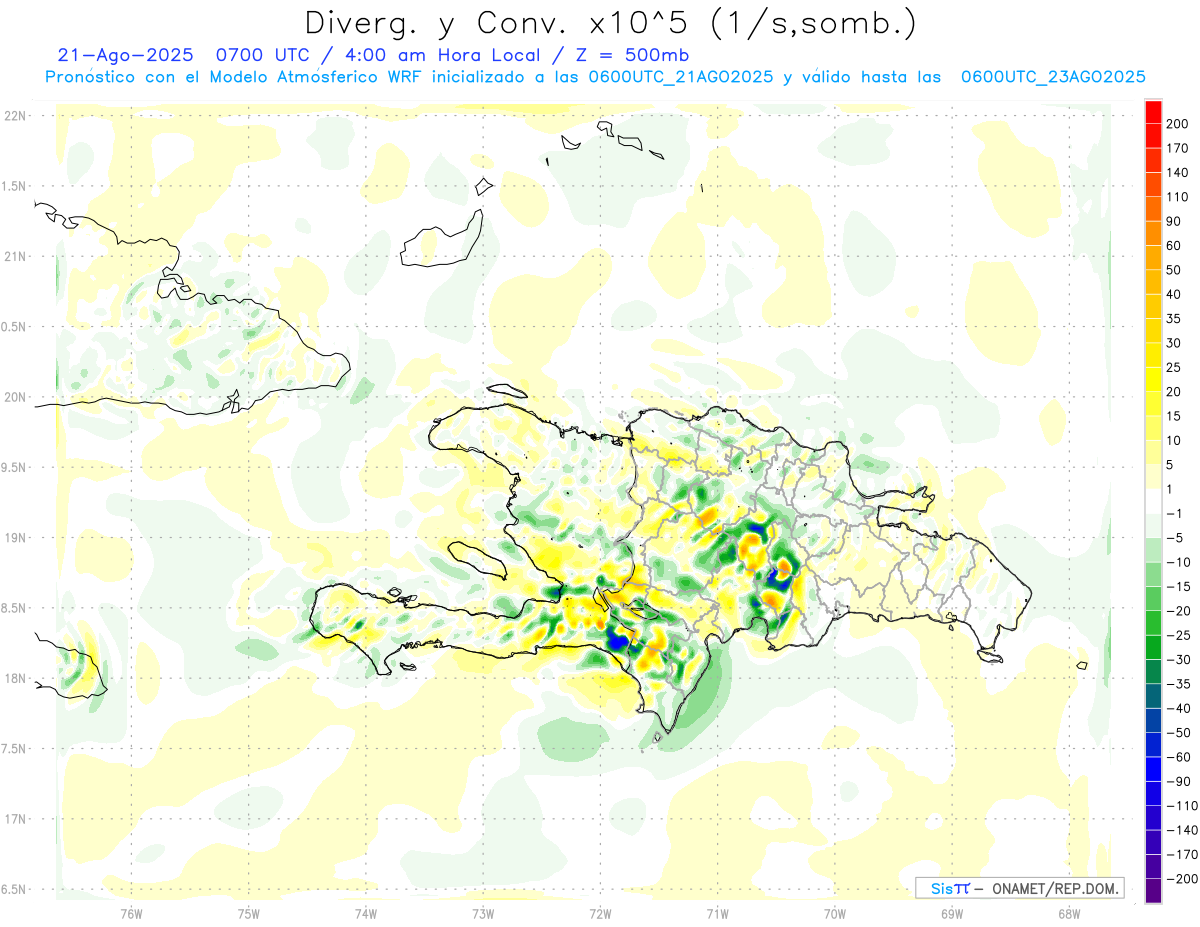Screen dimensions: 1200x927
Task: Click the negative legend value -110
Action: pyautogui.click(x=1181, y=806)
